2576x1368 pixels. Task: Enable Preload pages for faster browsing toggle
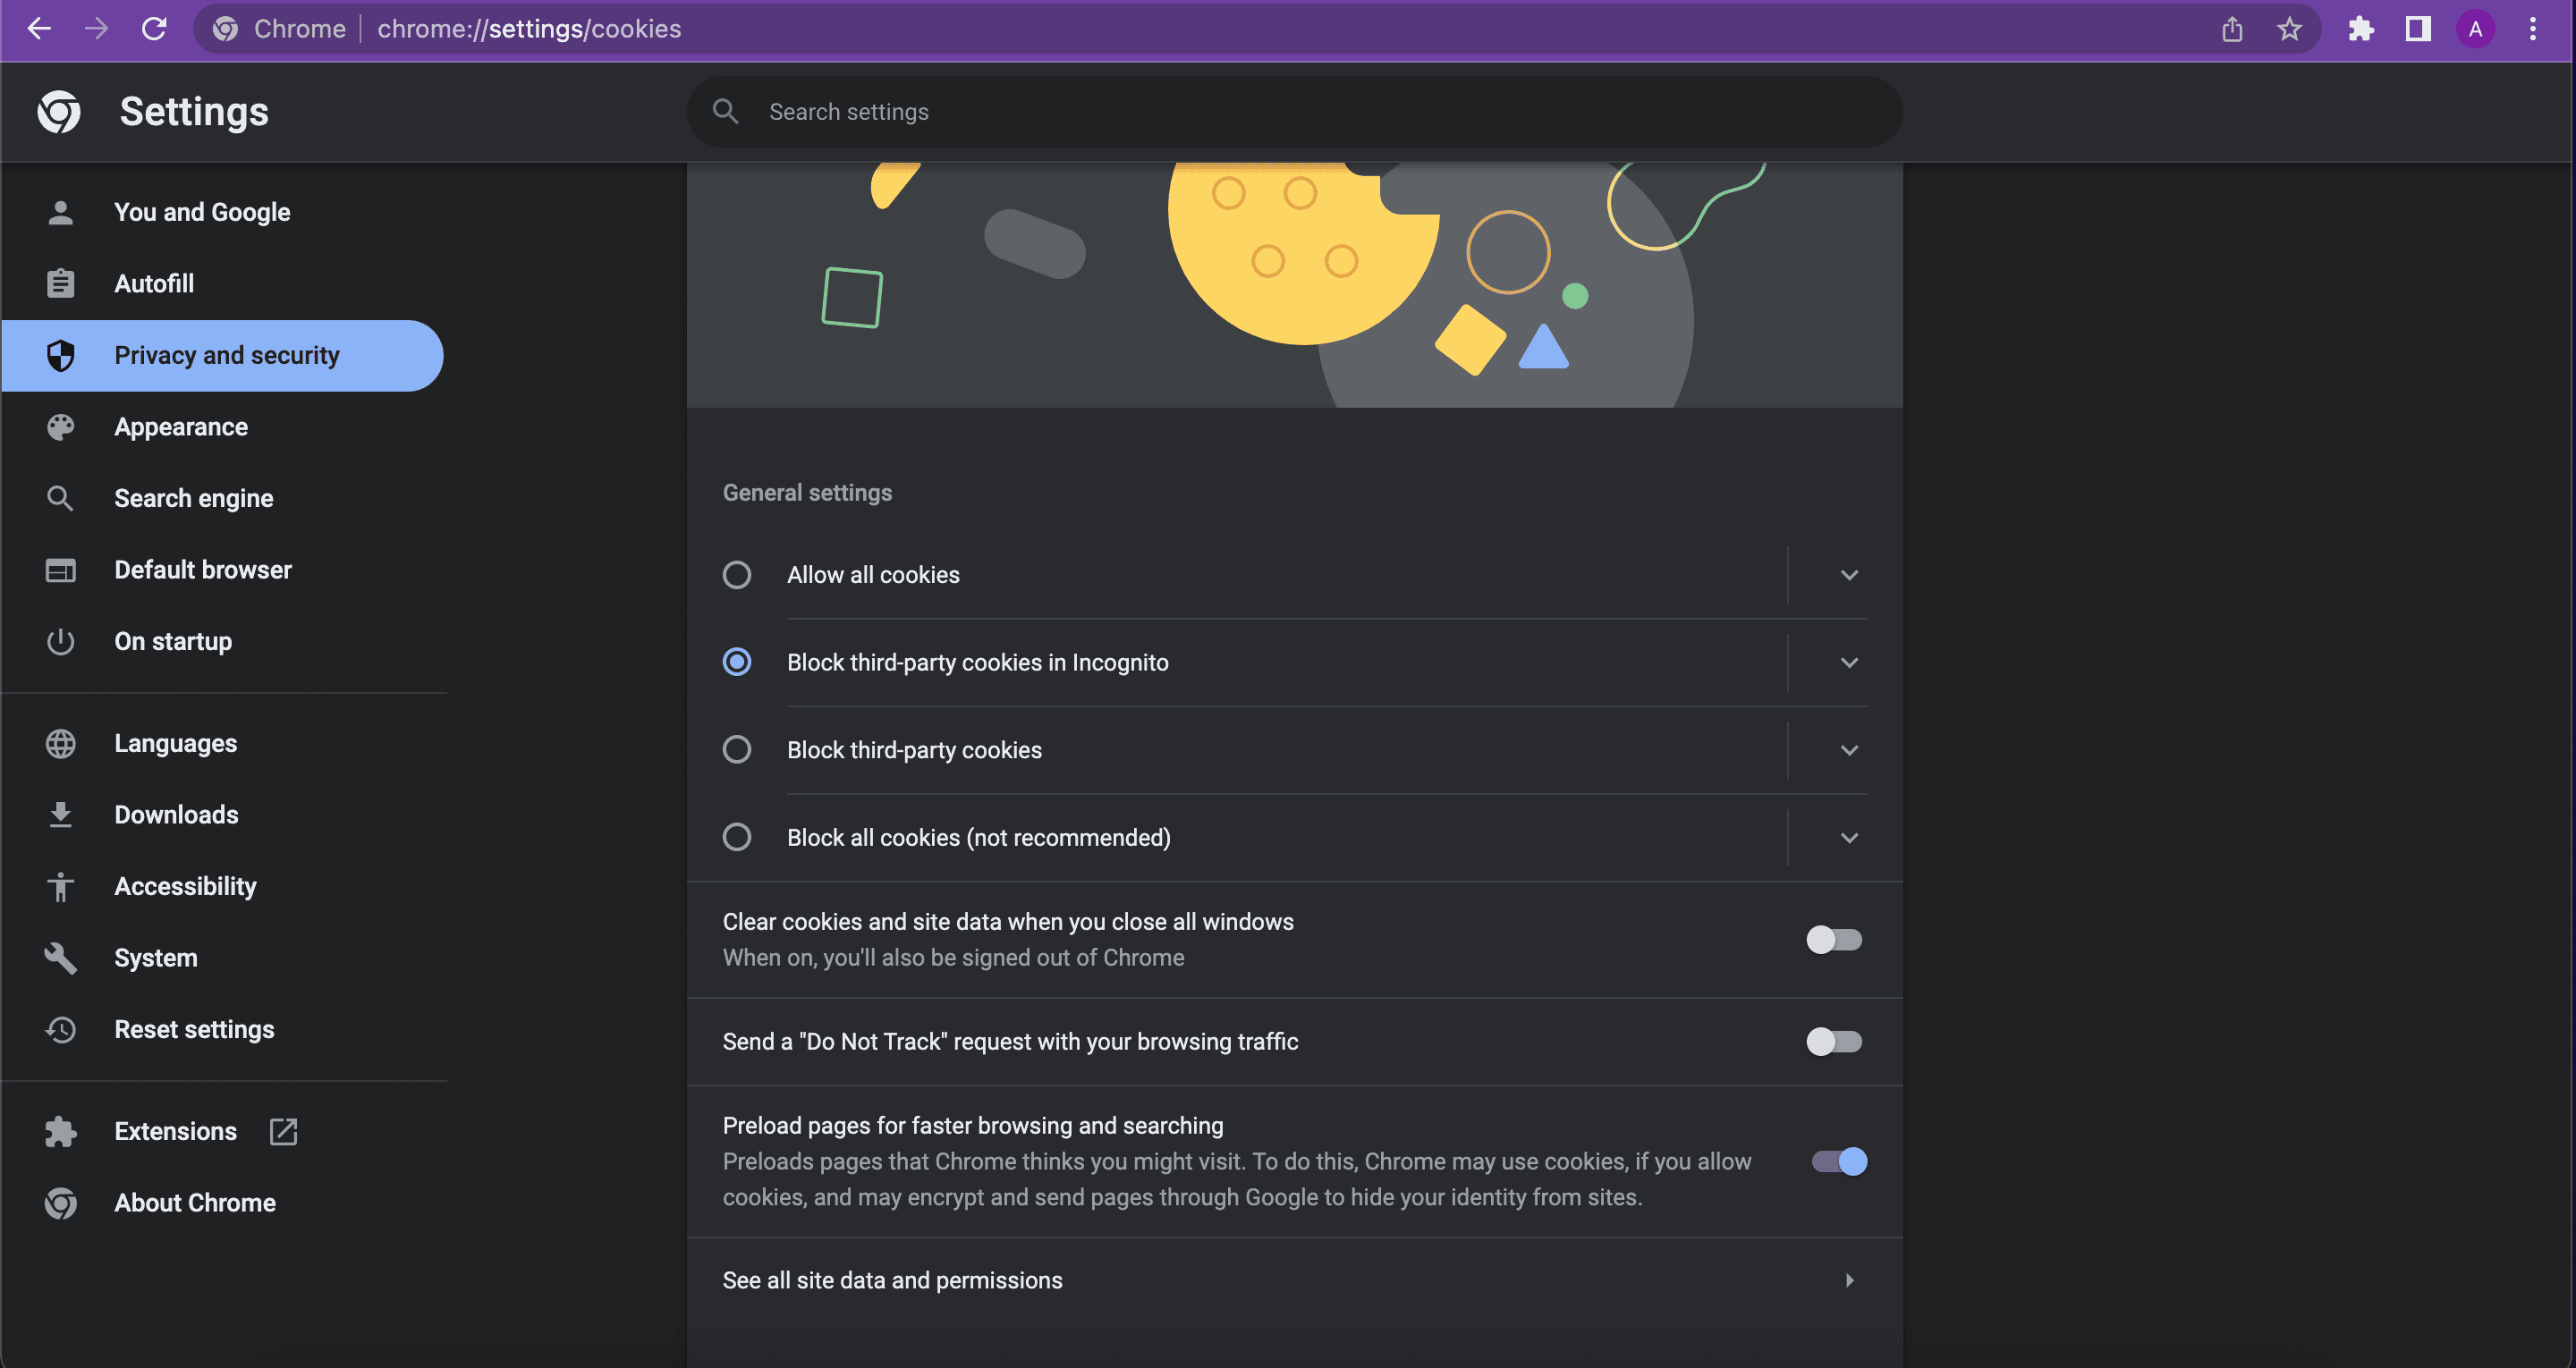tap(1836, 1161)
